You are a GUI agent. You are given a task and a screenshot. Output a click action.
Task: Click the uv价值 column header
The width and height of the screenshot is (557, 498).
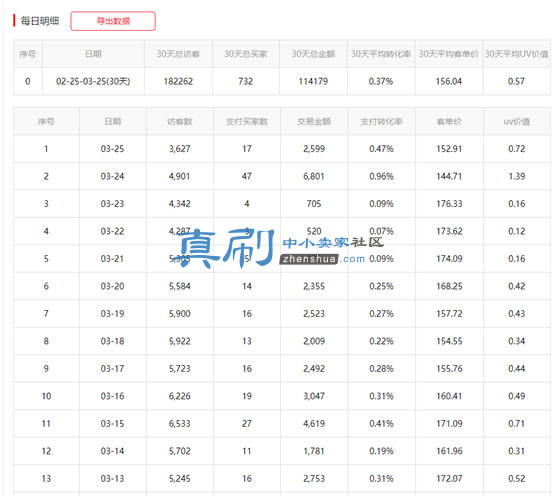[517, 122]
